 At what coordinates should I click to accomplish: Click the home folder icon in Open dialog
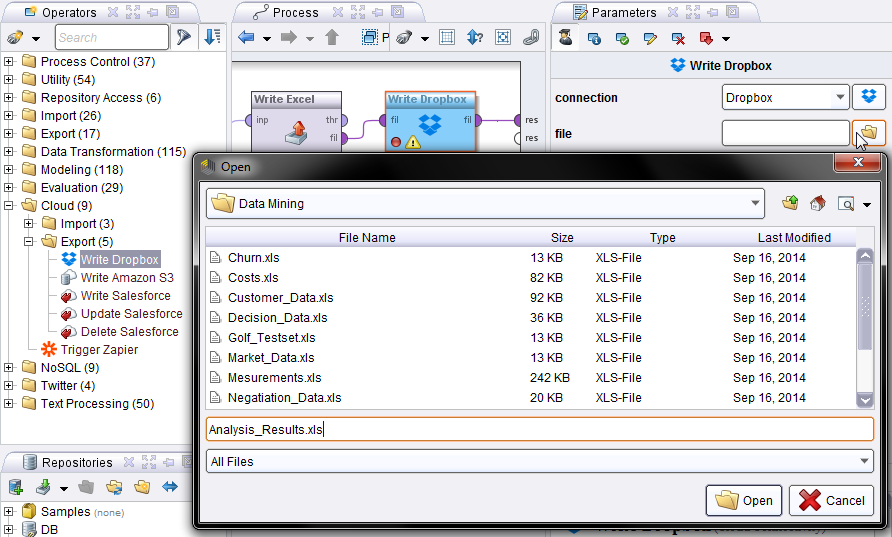pyautogui.click(x=818, y=203)
